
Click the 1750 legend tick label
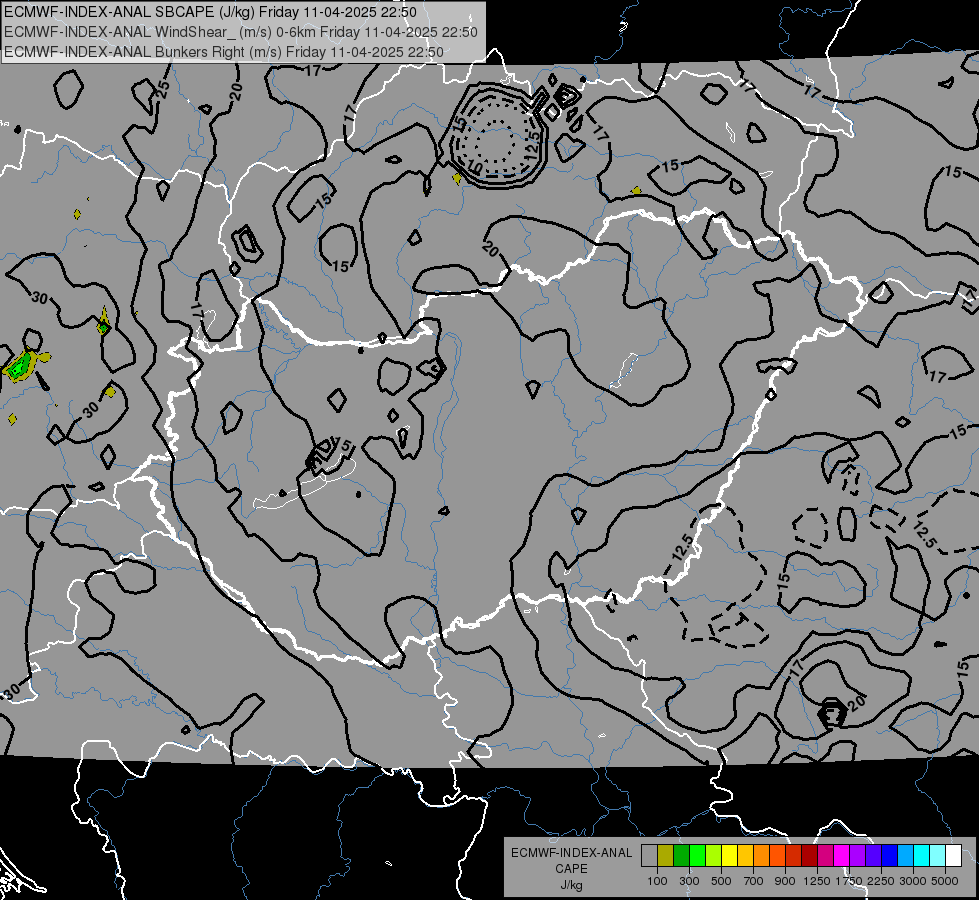click(x=849, y=881)
